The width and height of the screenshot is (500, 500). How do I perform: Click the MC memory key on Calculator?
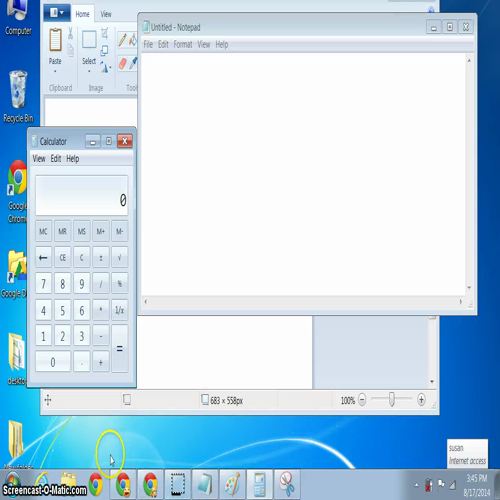click(x=43, y=231)
